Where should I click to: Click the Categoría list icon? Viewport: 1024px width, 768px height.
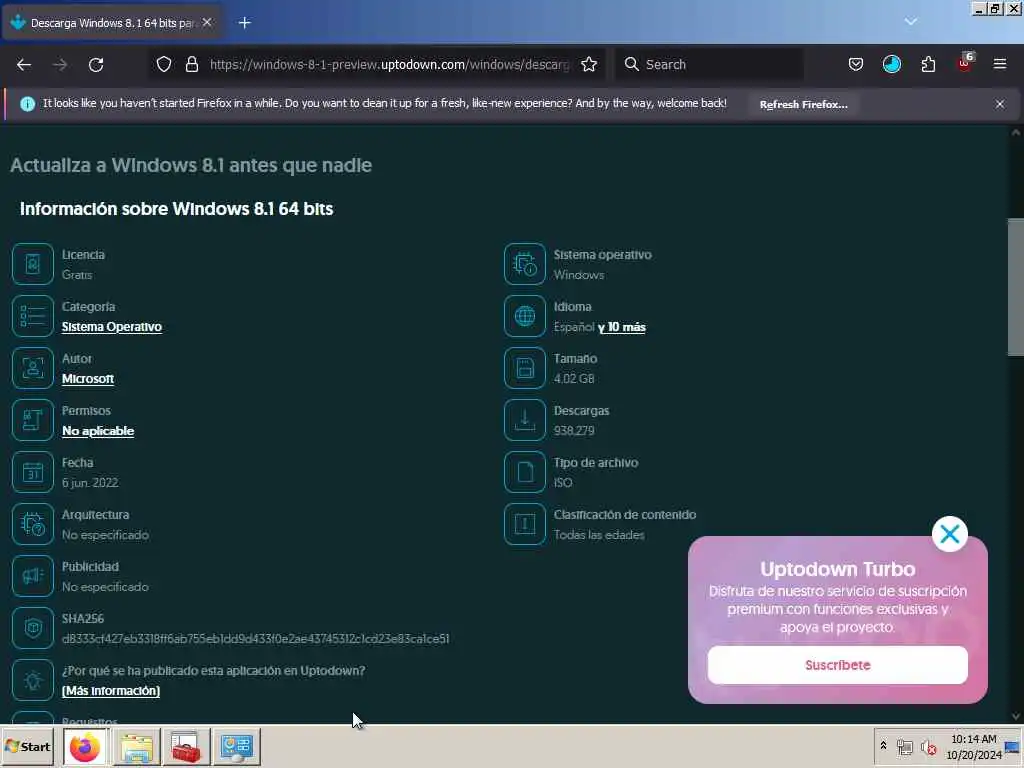click(33, 316)
